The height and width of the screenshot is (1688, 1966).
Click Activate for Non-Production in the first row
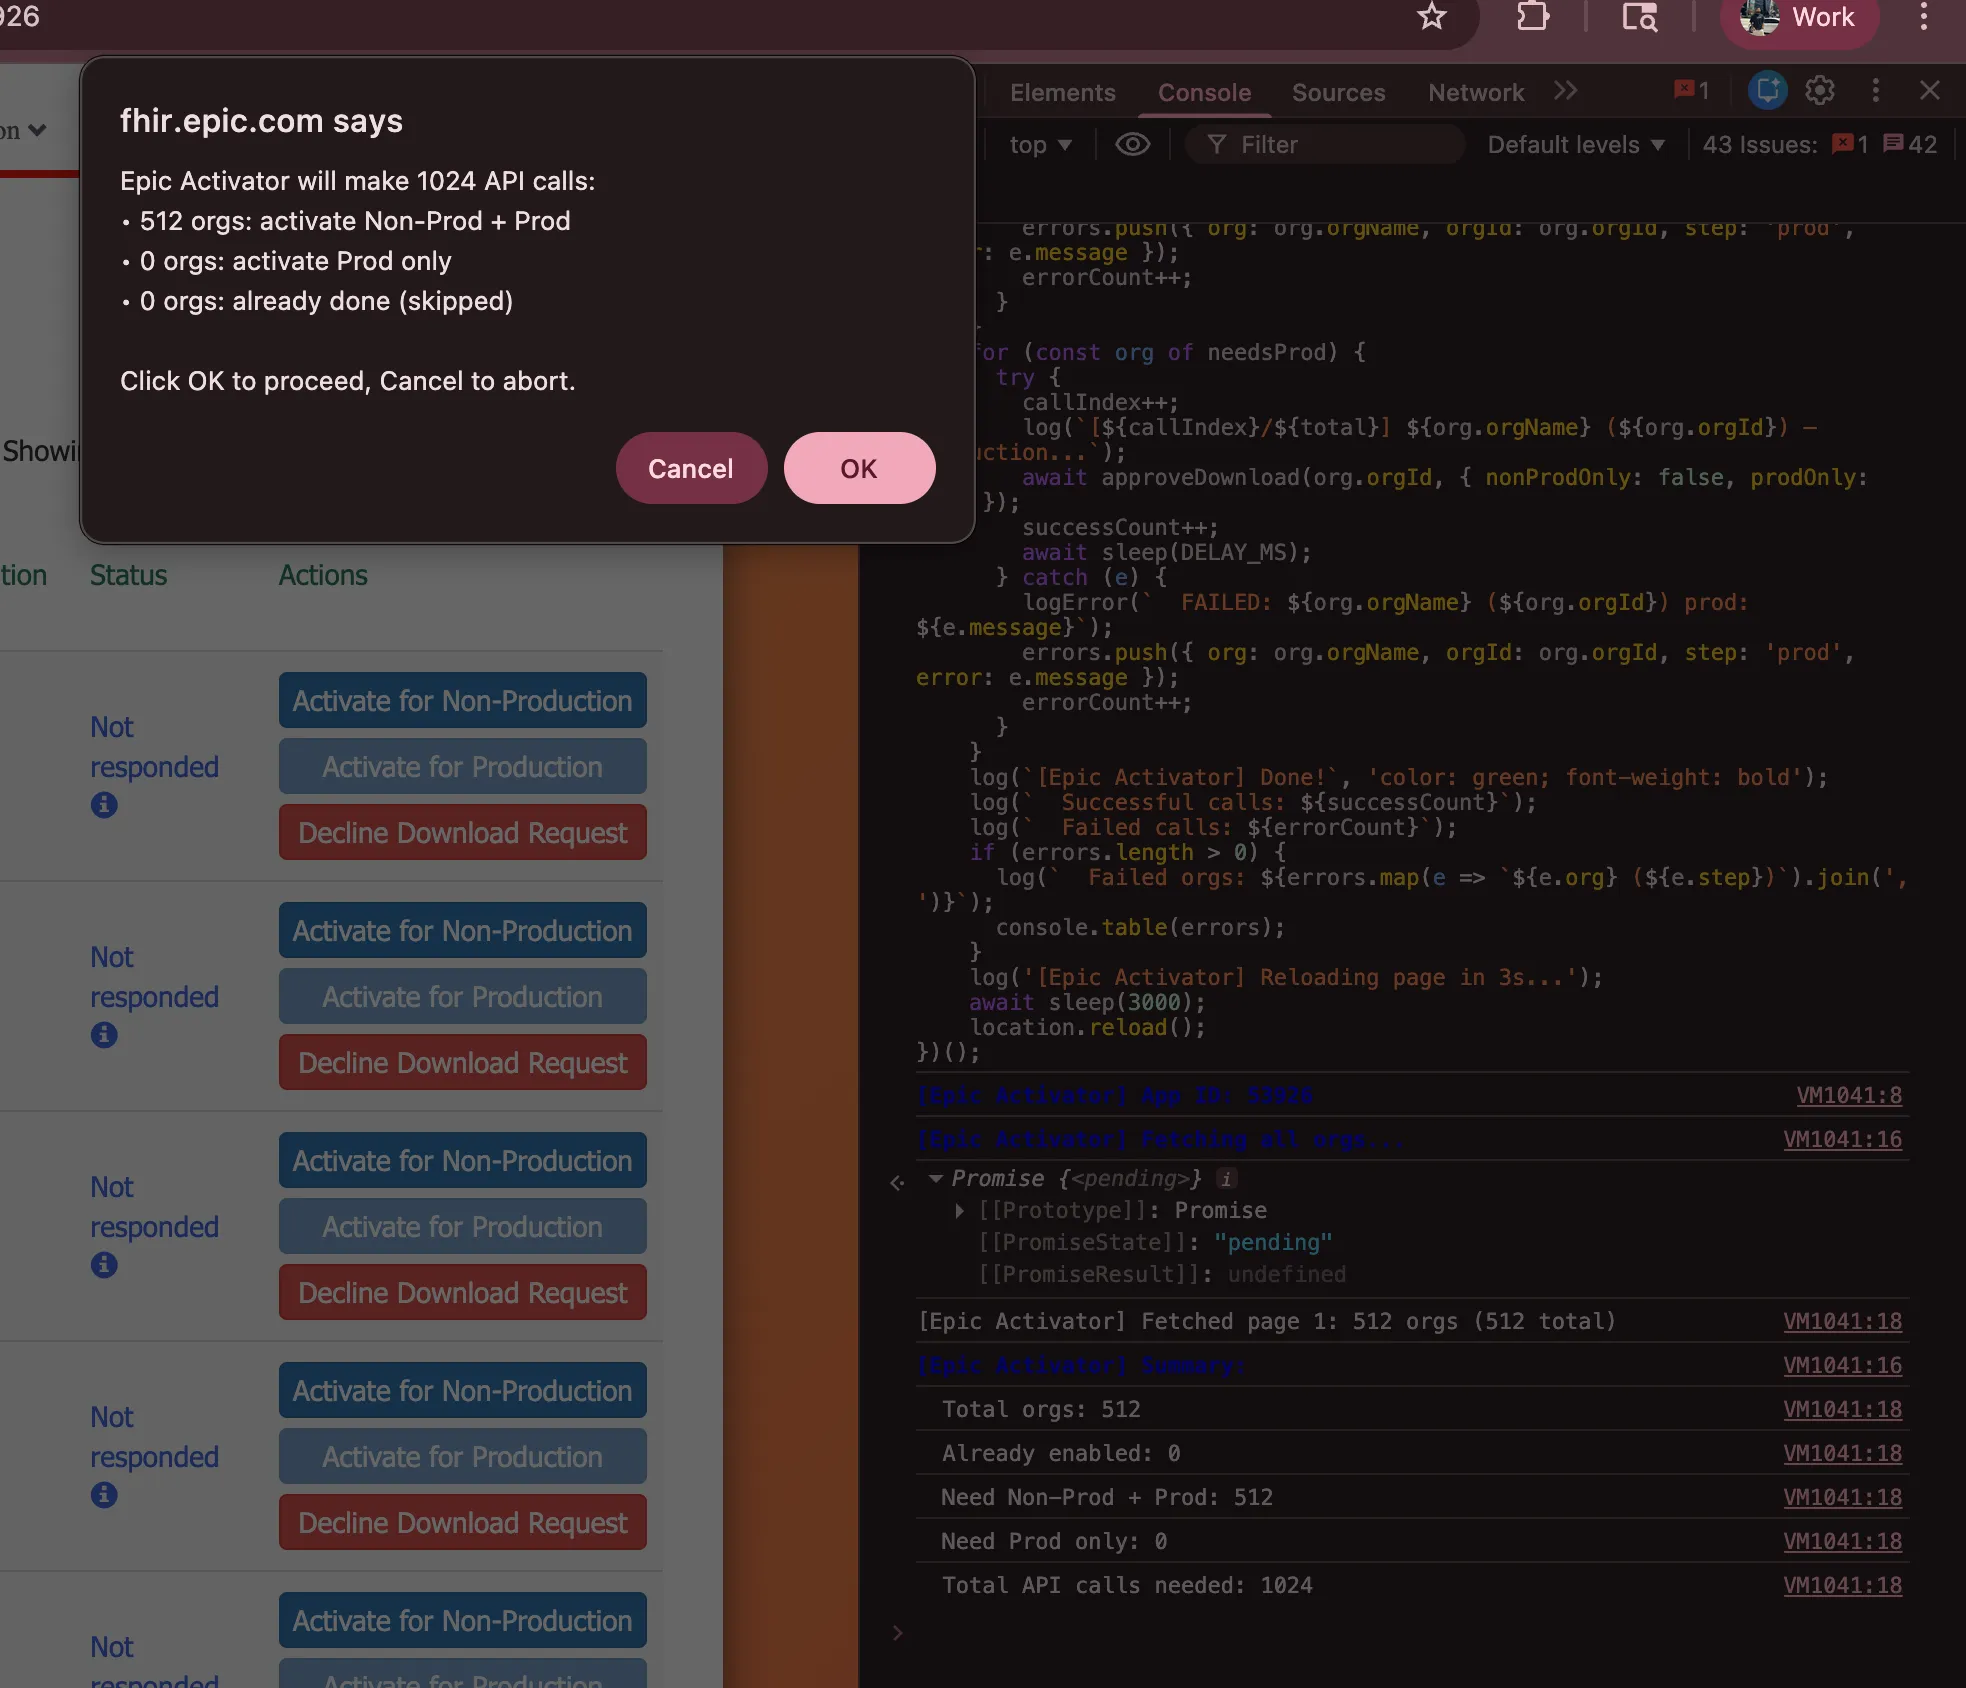pyautogui.click(x=462, y=700)
